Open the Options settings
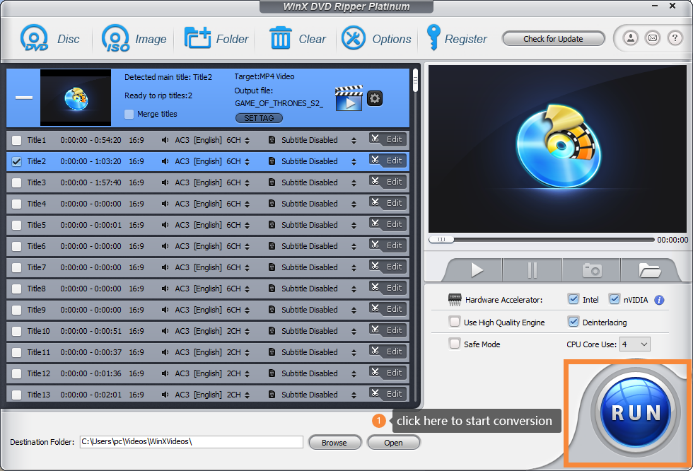Screen dimensions: 693x471 [x=376, y=38]
